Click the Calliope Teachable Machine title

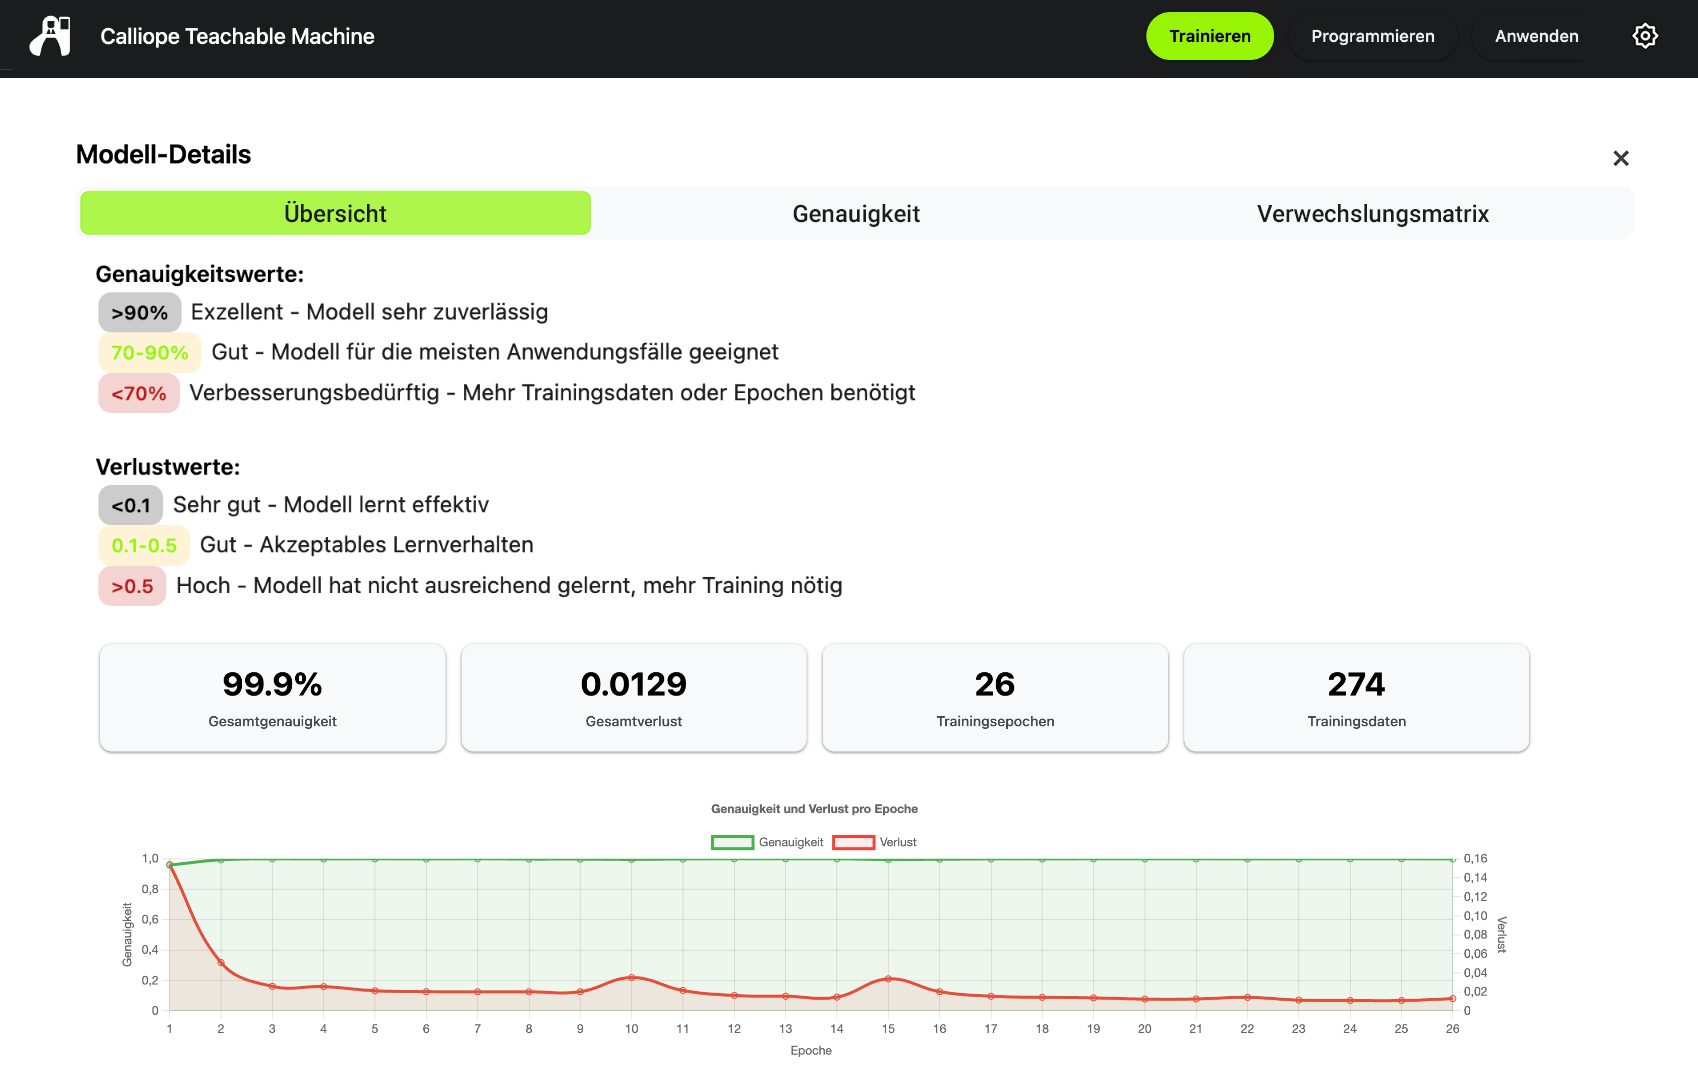point(237,37)
